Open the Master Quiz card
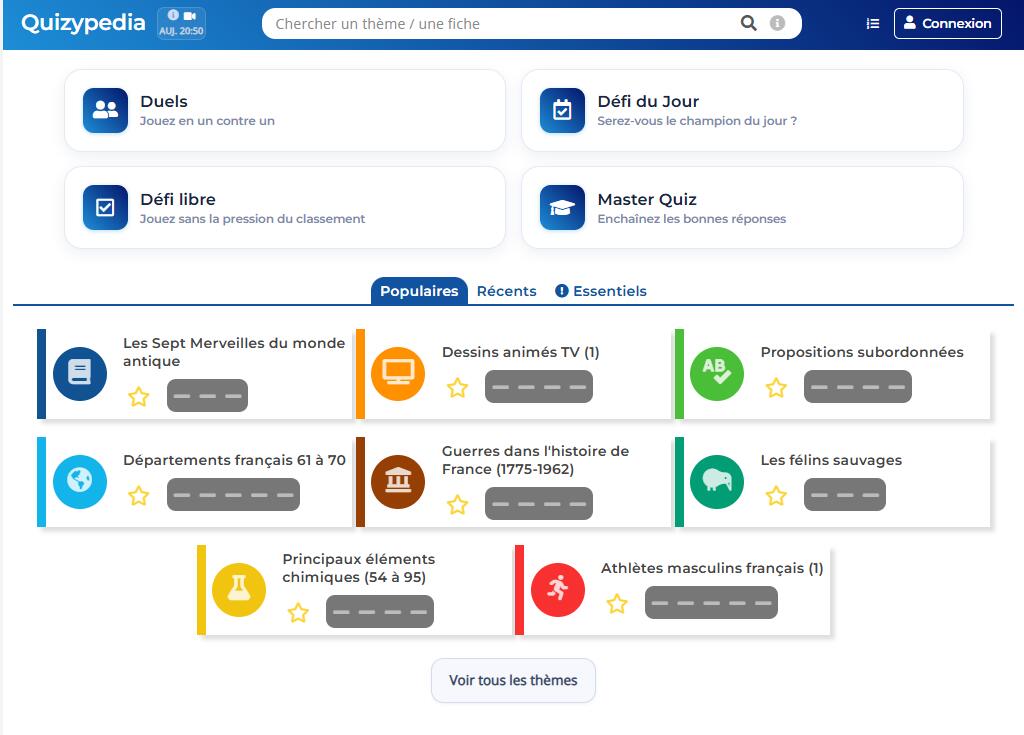 742,208
